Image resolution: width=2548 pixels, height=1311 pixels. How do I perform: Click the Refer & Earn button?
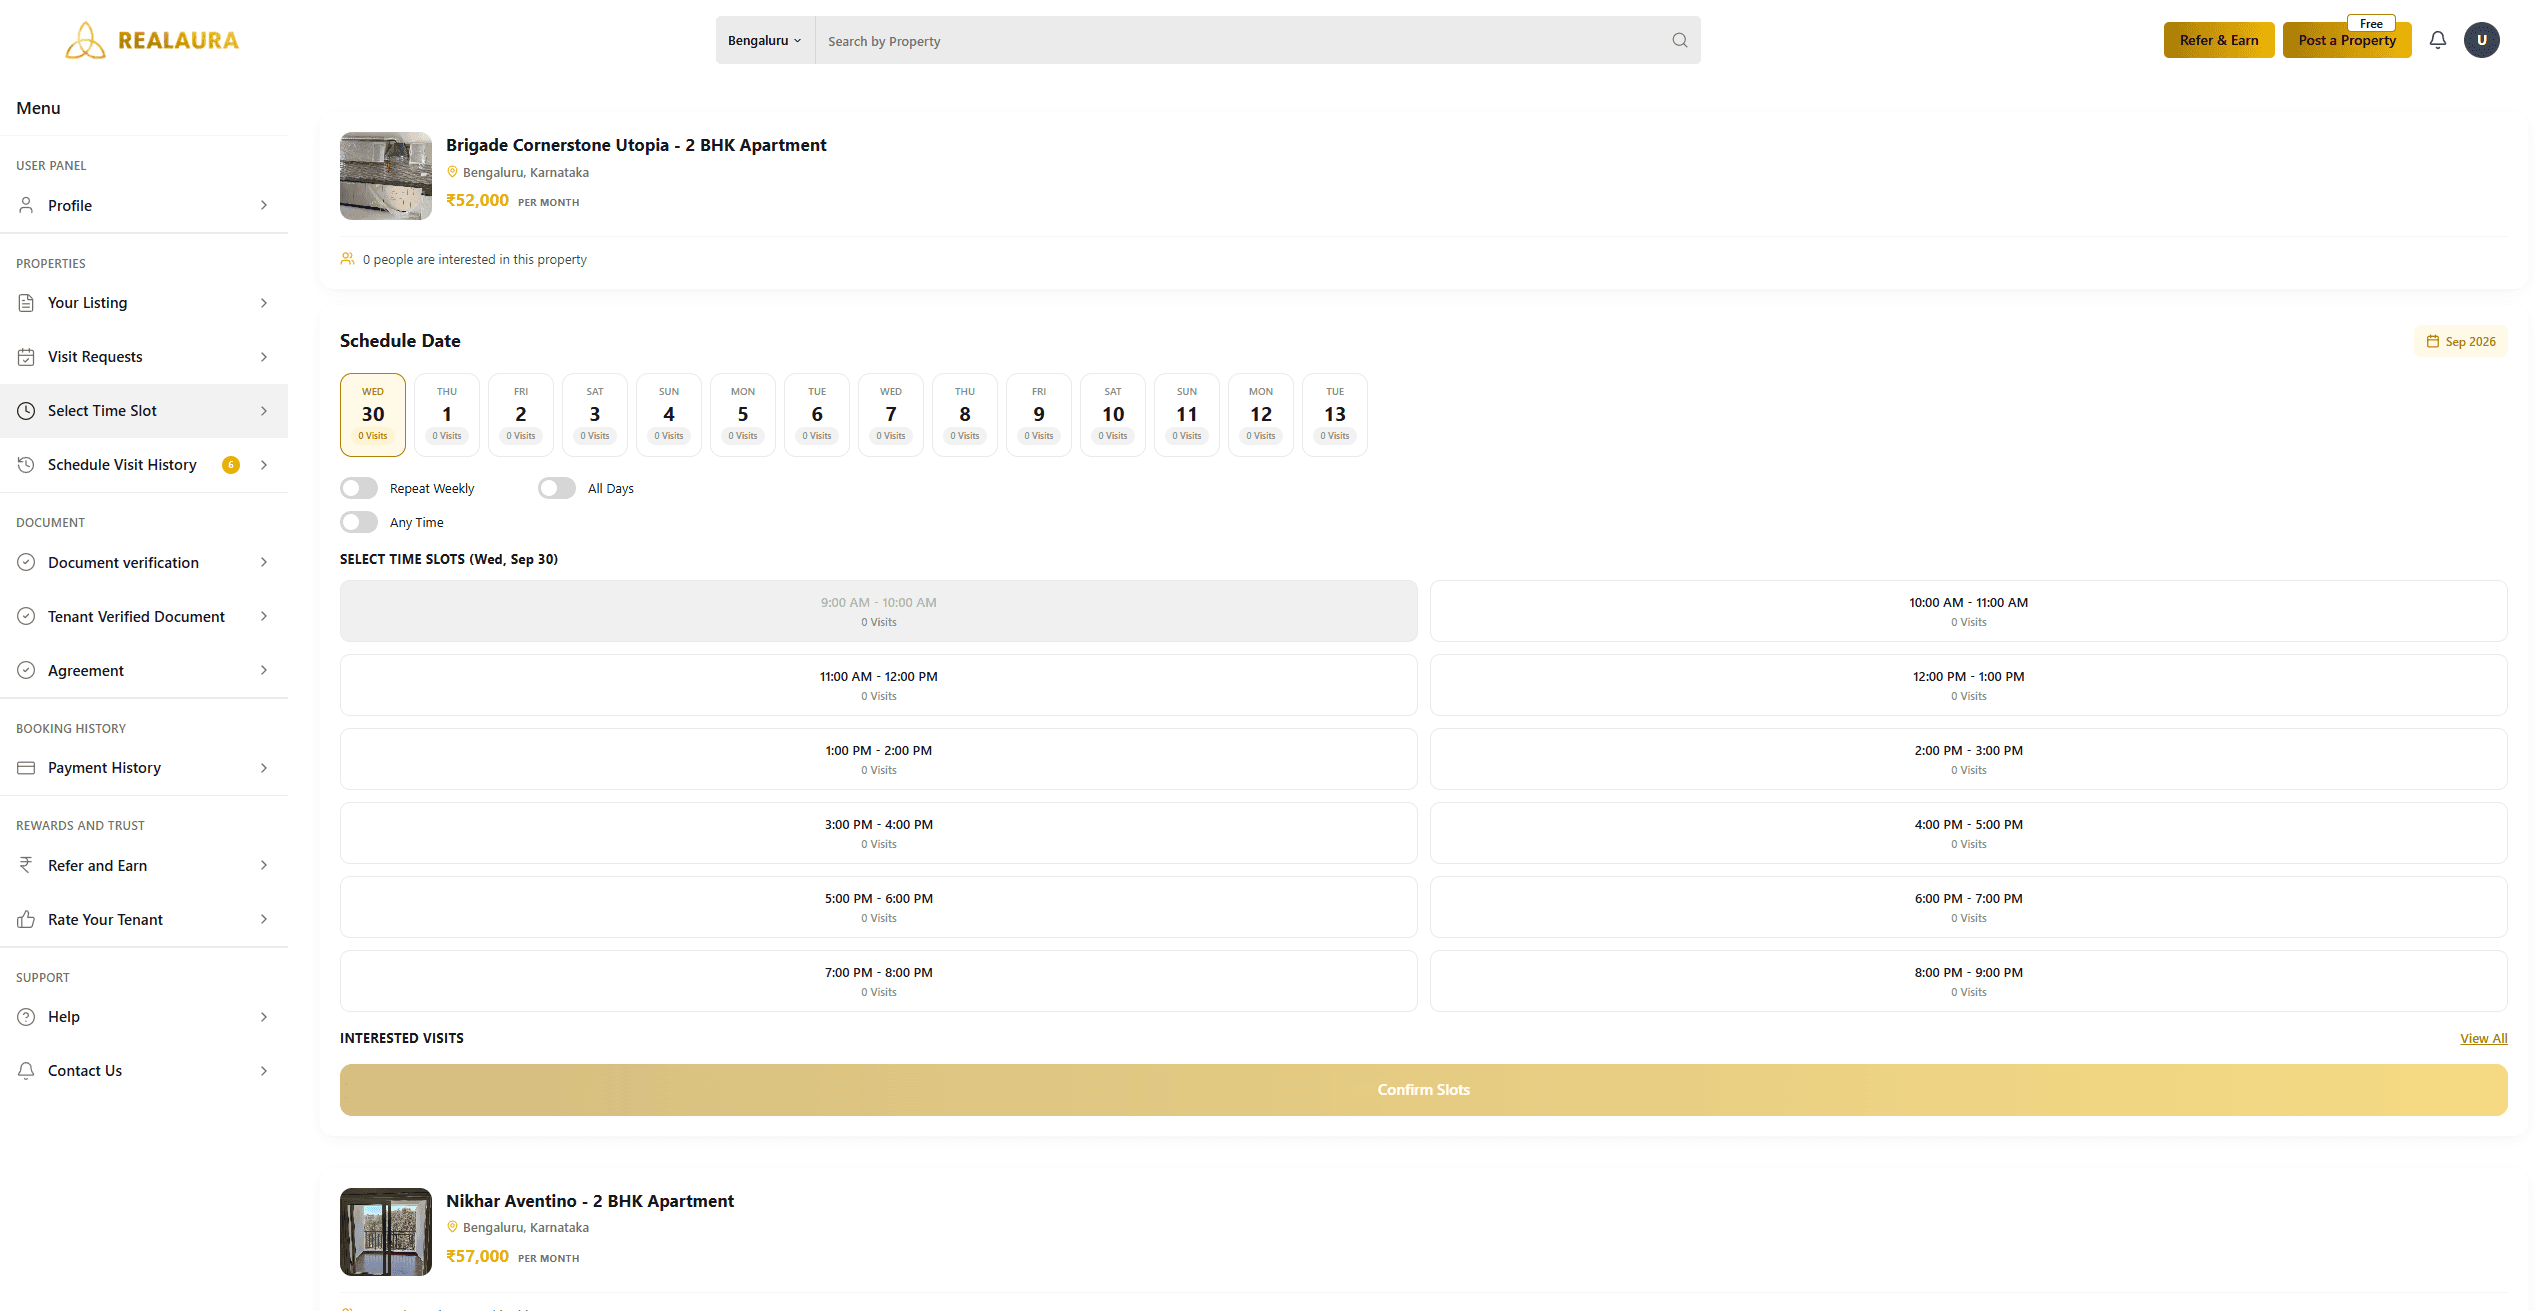click(x=2219, y=40)
